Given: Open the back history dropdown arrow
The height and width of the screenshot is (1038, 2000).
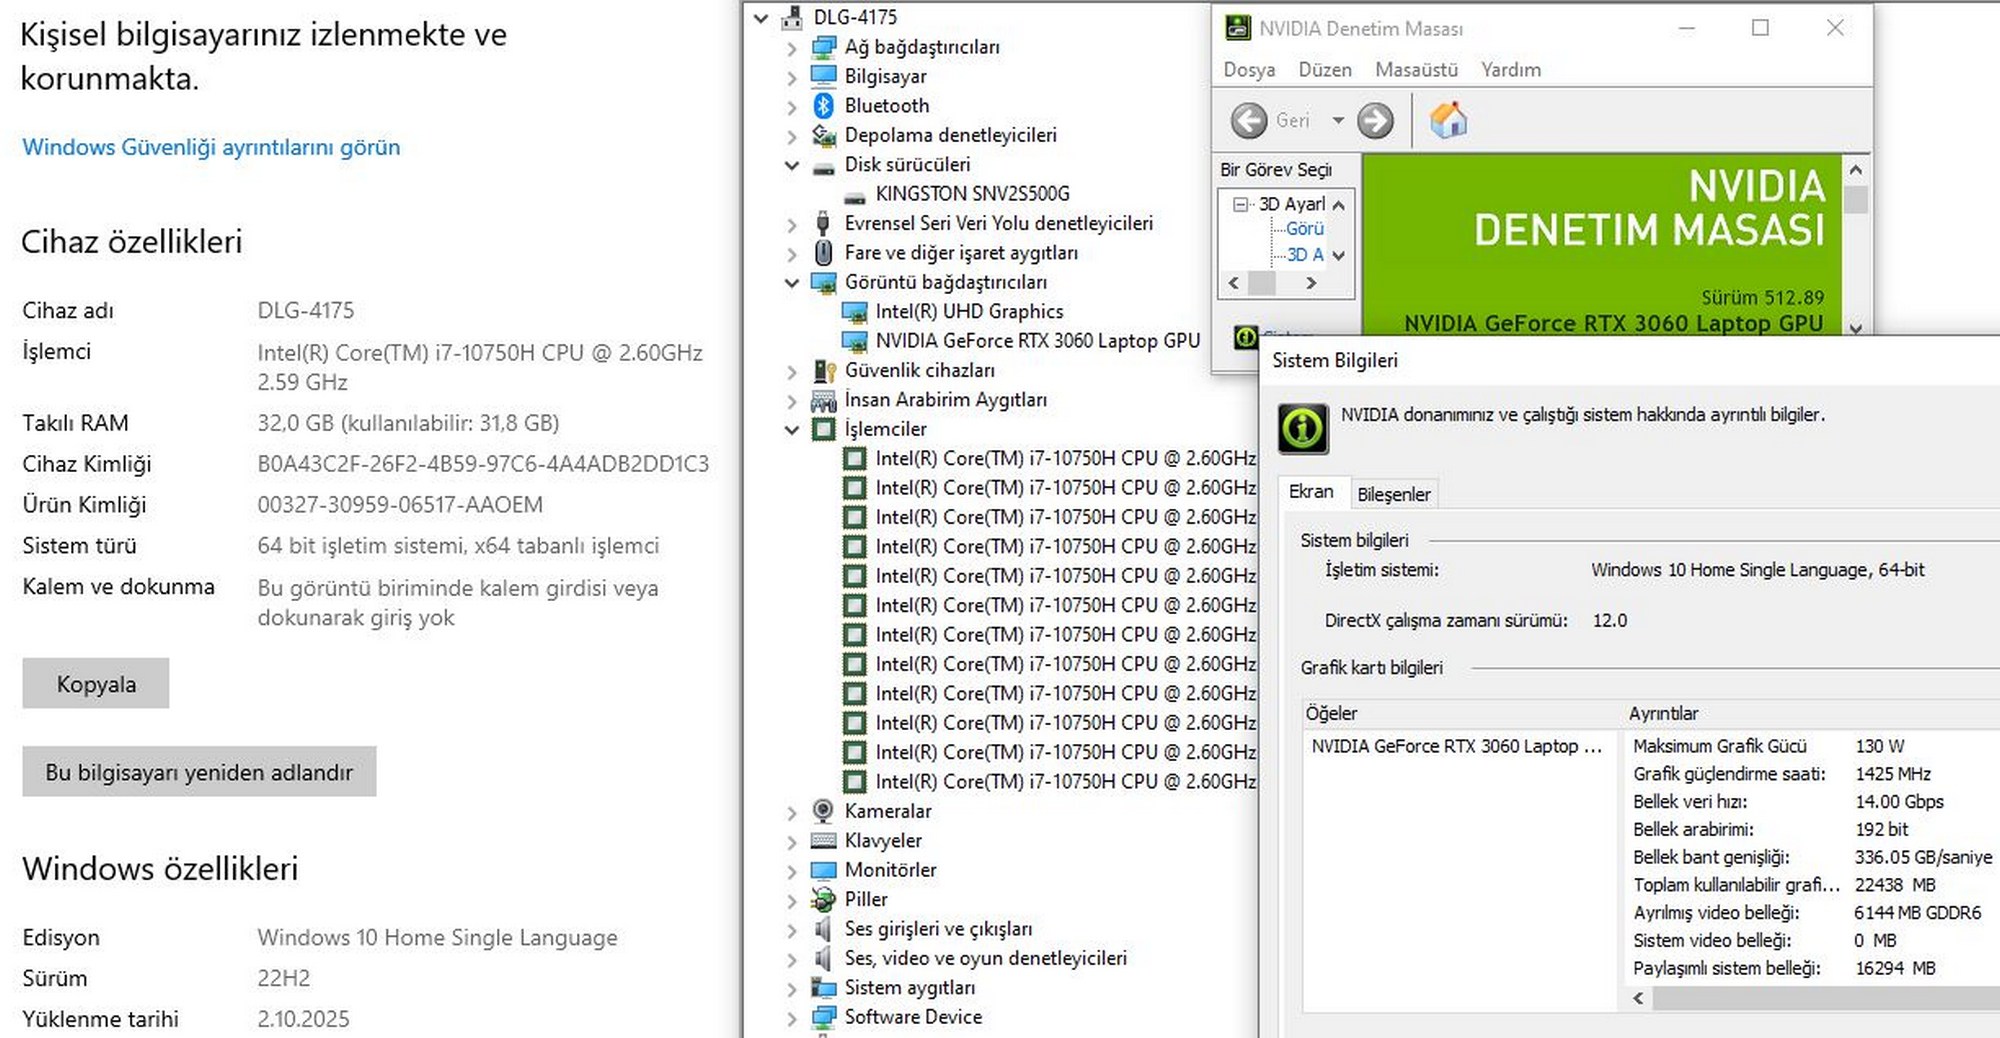Looking at the screenshot, I should point(1338,121).
